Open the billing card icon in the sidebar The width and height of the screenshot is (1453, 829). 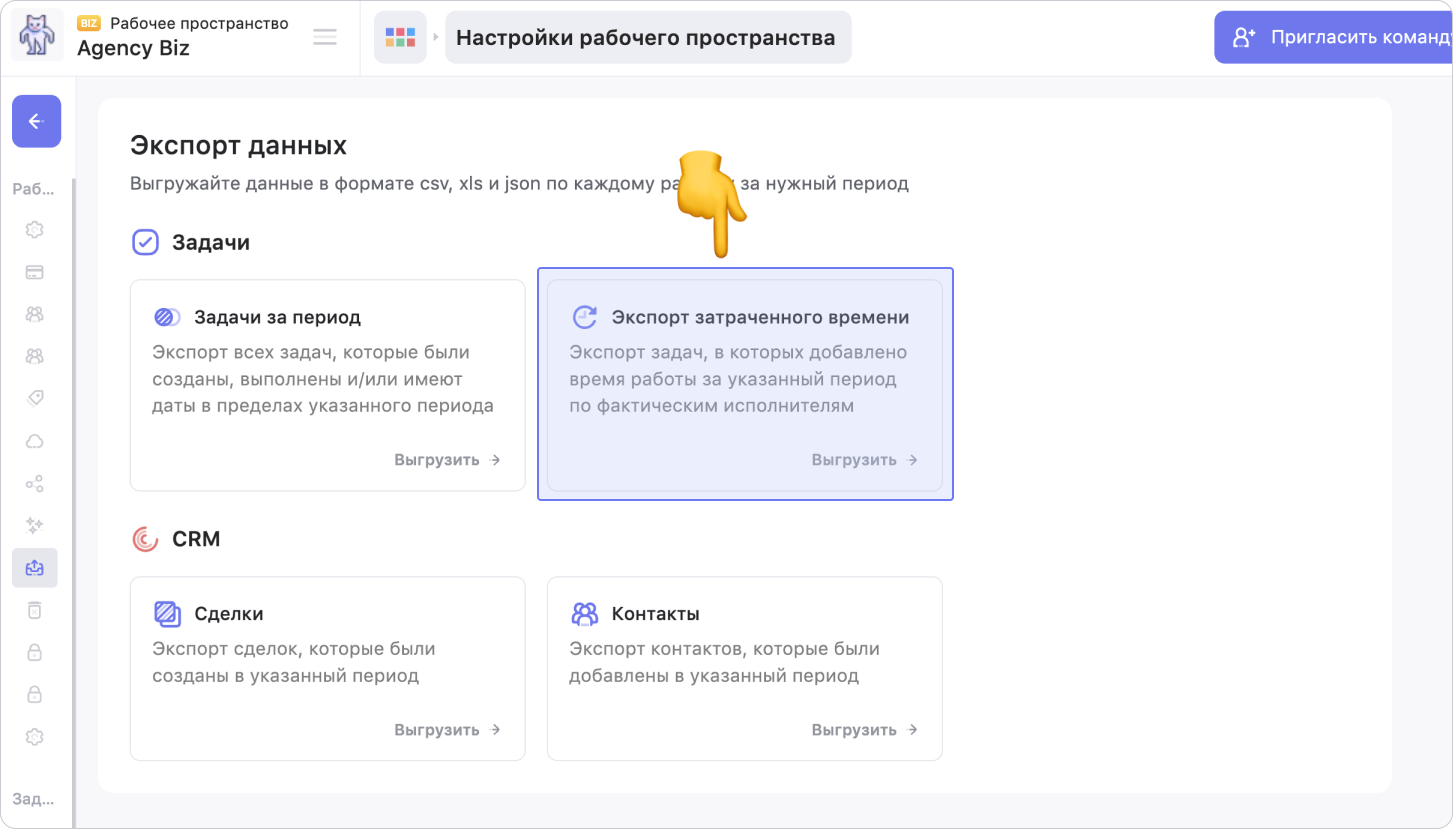coord(34,272)
